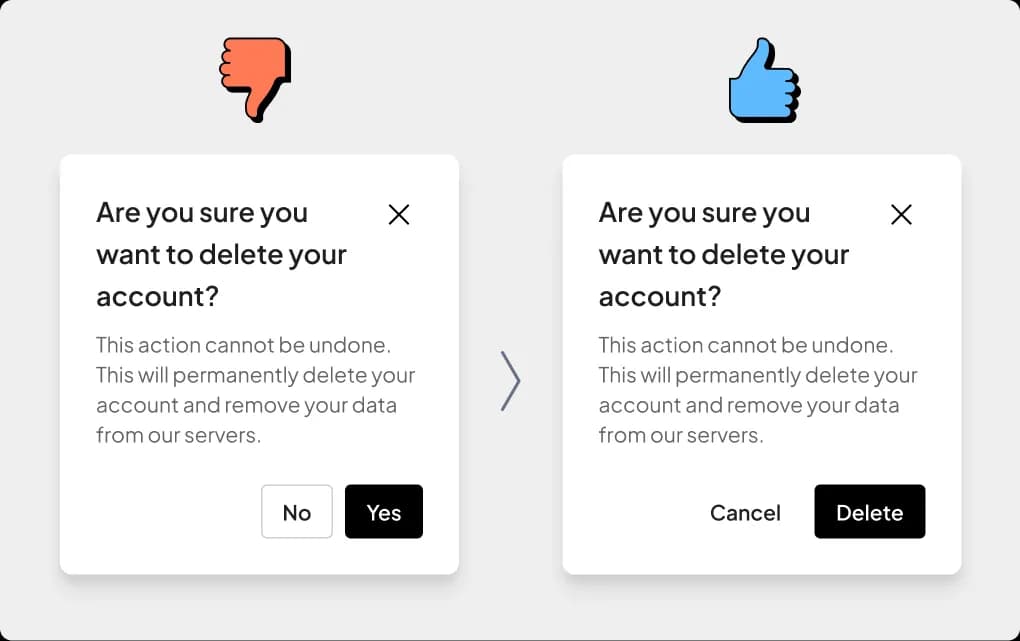Click "Are you sure you" heading line above Cancel/Delete
This screenshot has height=641, width=1020.
705,213
